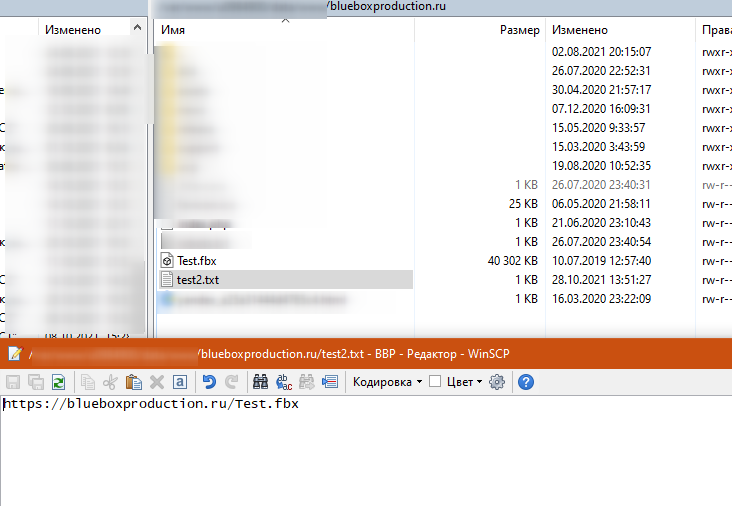Image resolution: width=732 pixels, height=506 pixels.
Task: Click the Save file icon in editor toolbar
Action: click(x=14, y=381)
